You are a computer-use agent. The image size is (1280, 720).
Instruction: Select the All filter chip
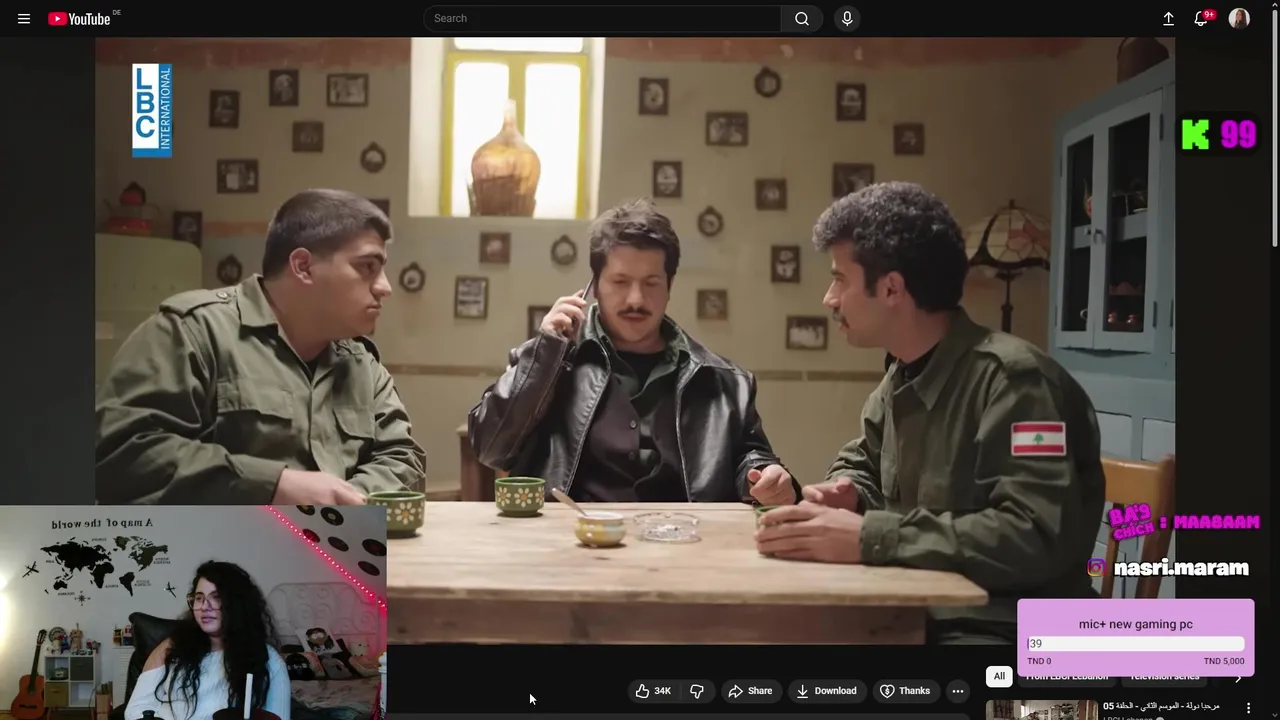pos(999,677)
